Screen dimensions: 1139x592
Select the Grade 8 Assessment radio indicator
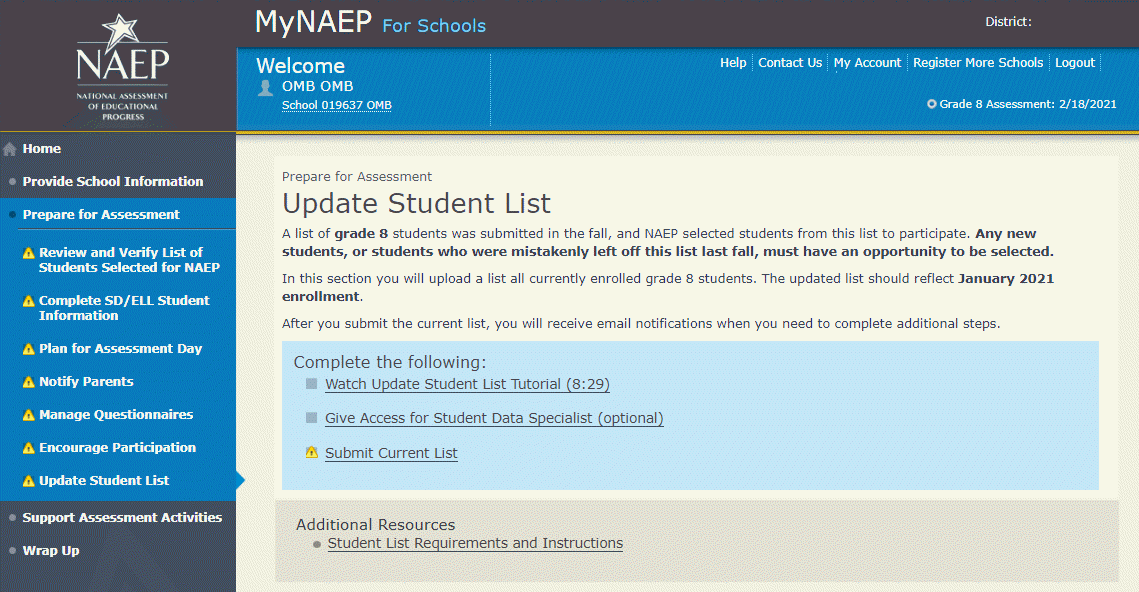point(932,104)
